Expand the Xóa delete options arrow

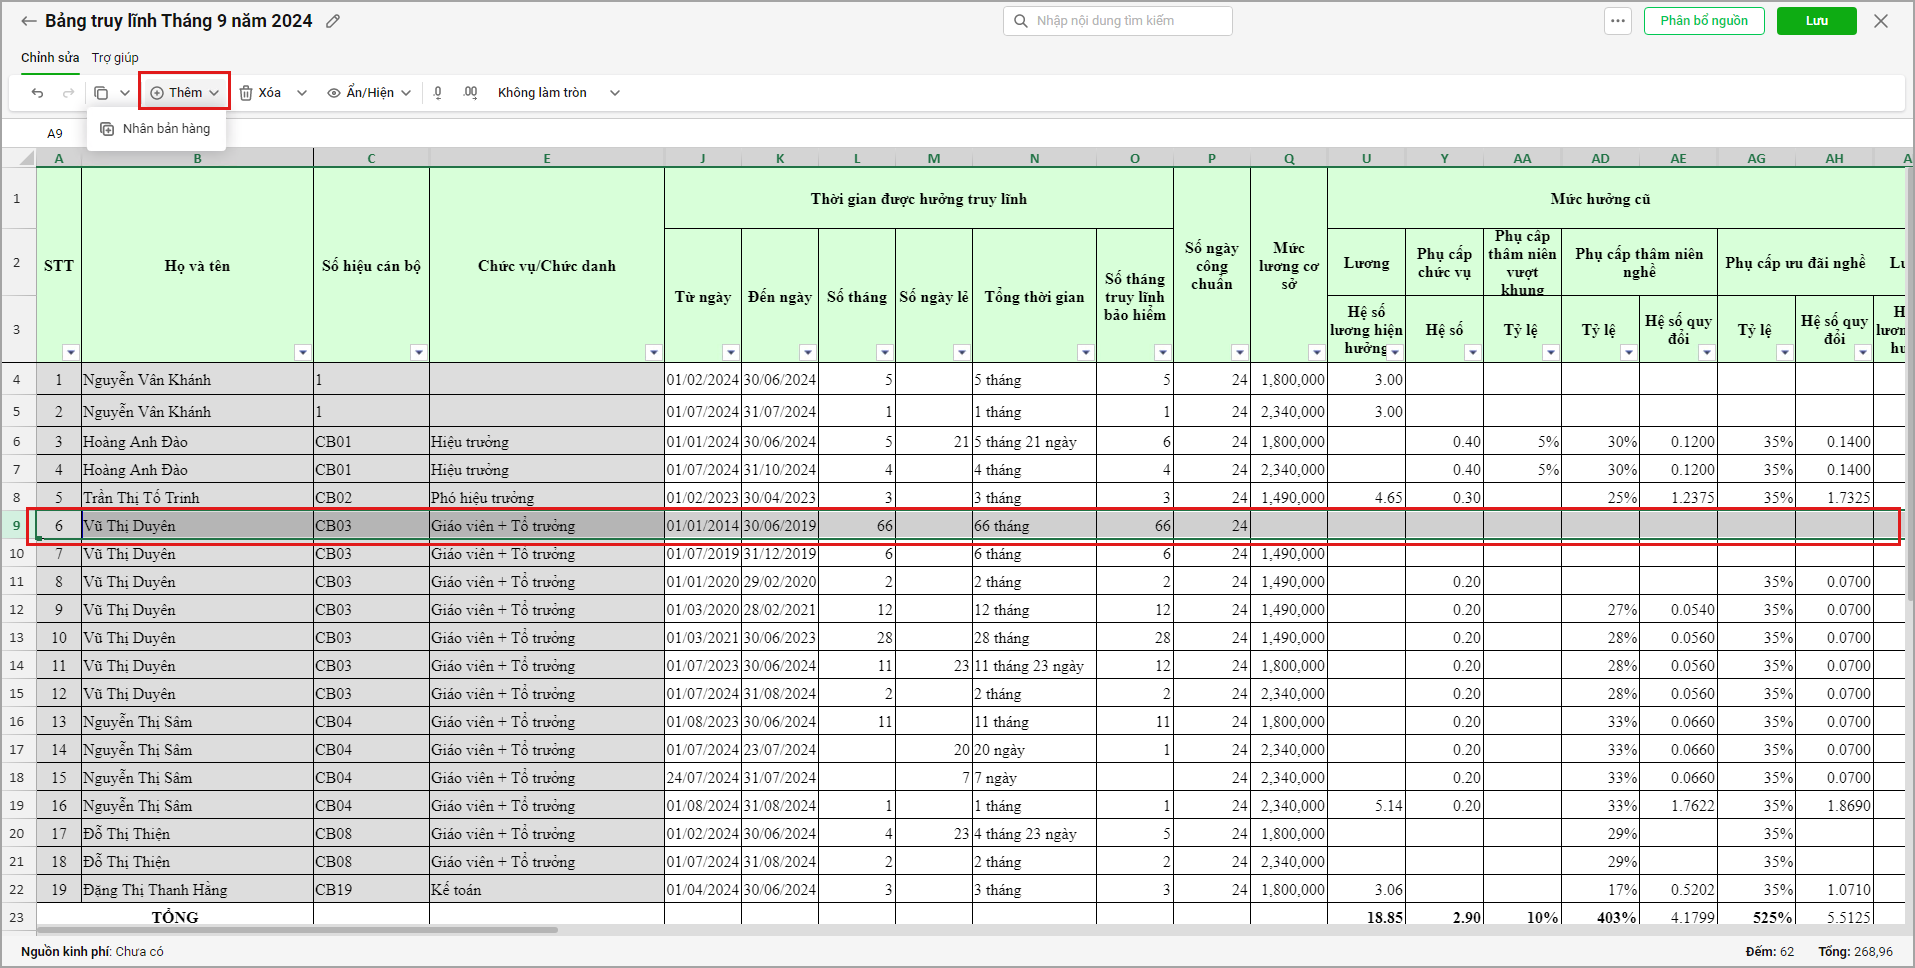coord(302,93)
